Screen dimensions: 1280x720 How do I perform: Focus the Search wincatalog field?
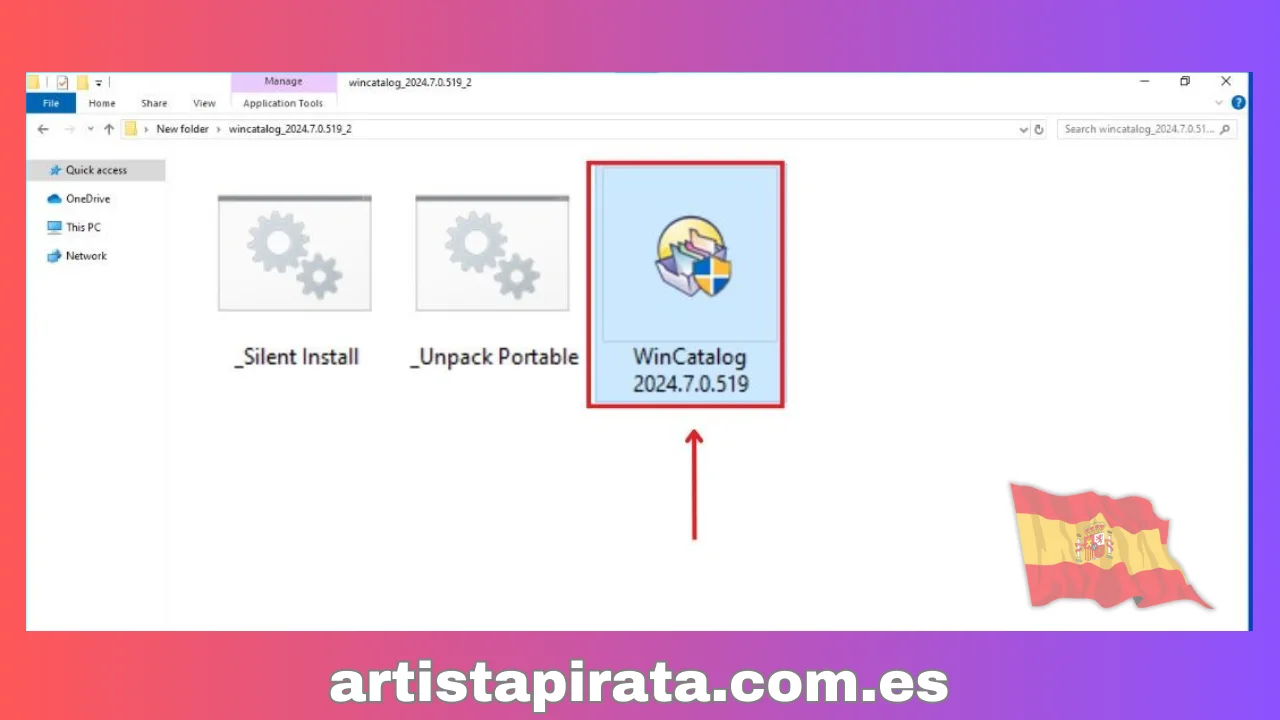[x=1147, y=129]
